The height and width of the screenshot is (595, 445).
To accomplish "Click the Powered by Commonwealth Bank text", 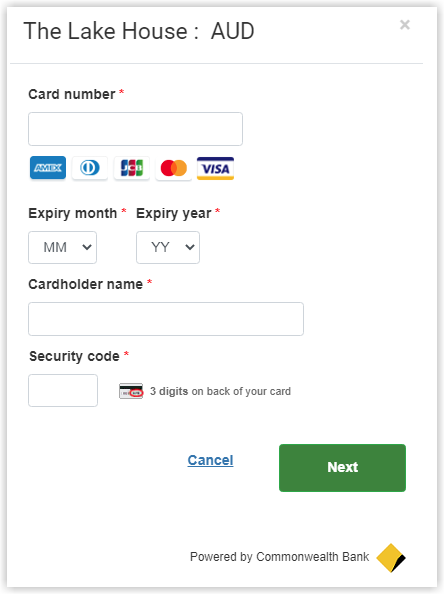I will [280, 557].
